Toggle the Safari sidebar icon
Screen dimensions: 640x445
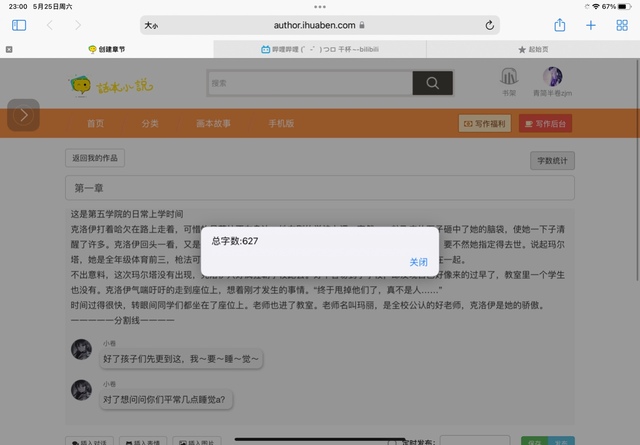(x=19, y=25)
